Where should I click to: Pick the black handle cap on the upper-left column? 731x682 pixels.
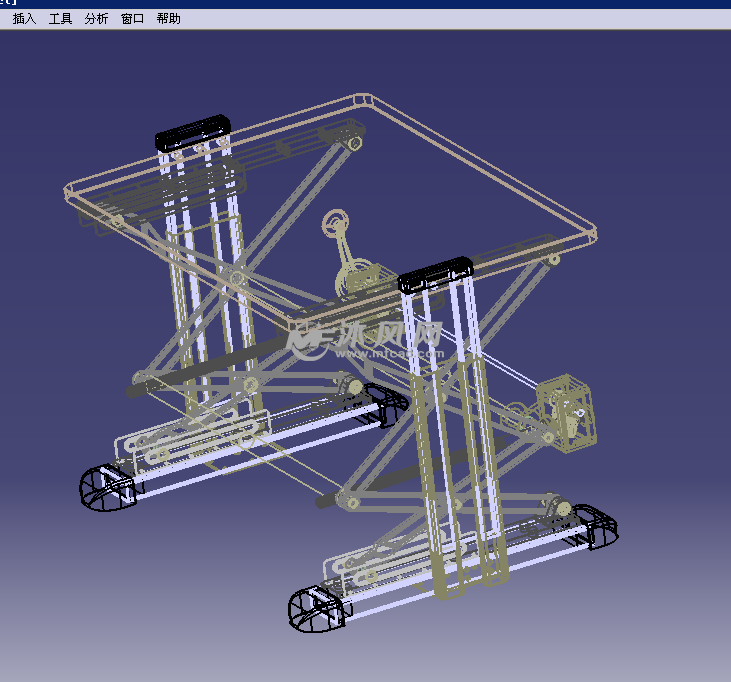[193, 133]
